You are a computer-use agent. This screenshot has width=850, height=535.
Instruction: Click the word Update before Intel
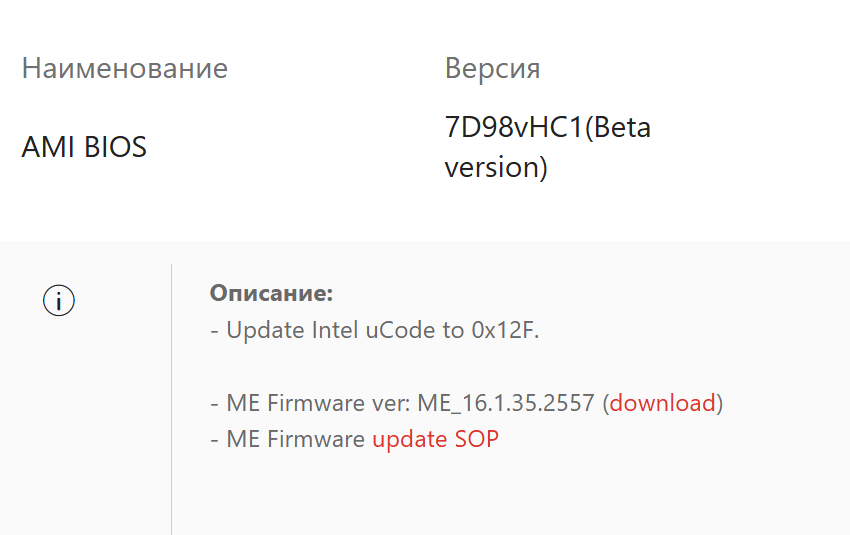pos(265,330)
